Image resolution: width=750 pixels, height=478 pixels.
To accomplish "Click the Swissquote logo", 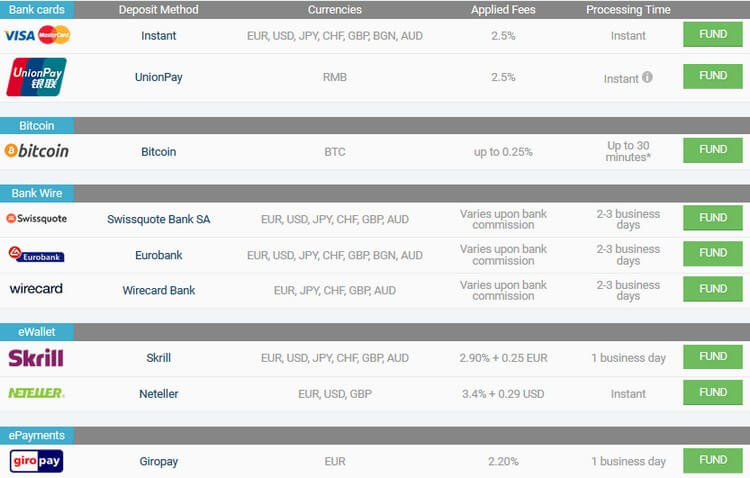I will click(36, 219).
